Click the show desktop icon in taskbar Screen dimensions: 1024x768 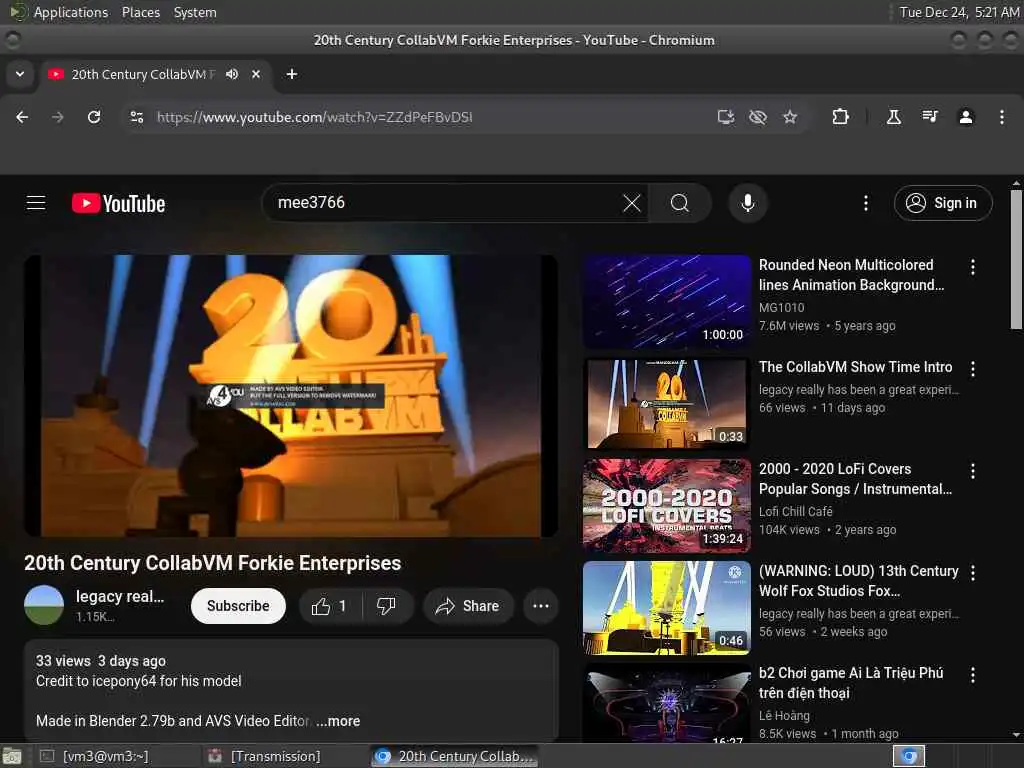[x=12, y=756]
